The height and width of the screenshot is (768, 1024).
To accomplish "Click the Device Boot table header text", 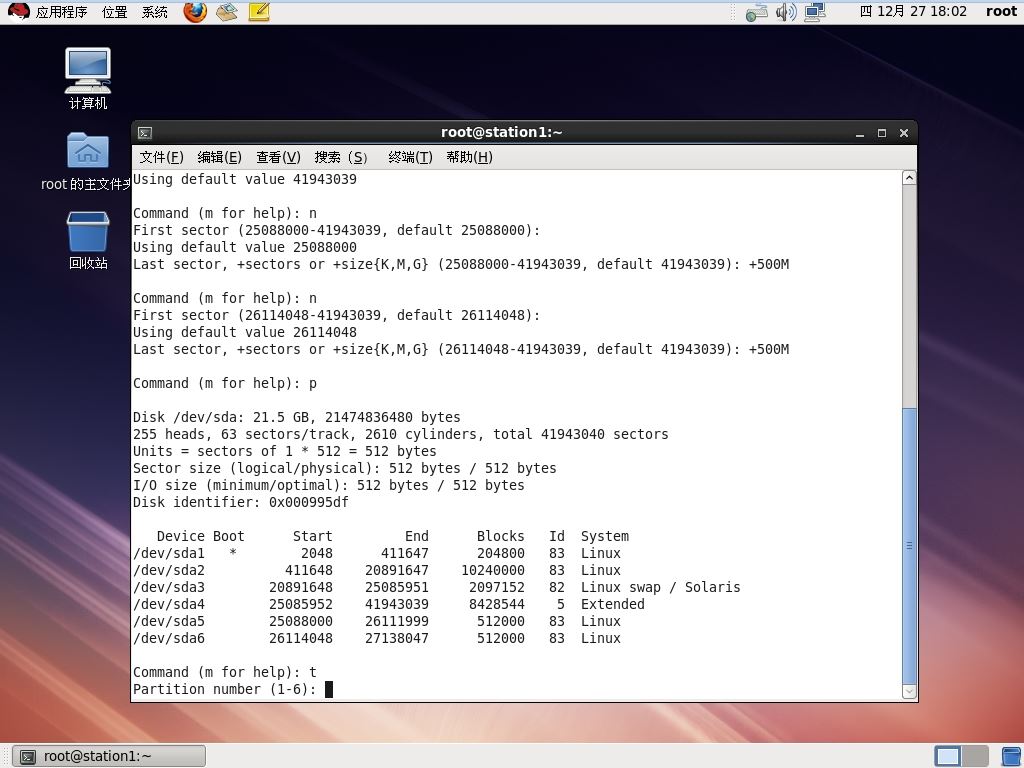I will pos(200,536).
